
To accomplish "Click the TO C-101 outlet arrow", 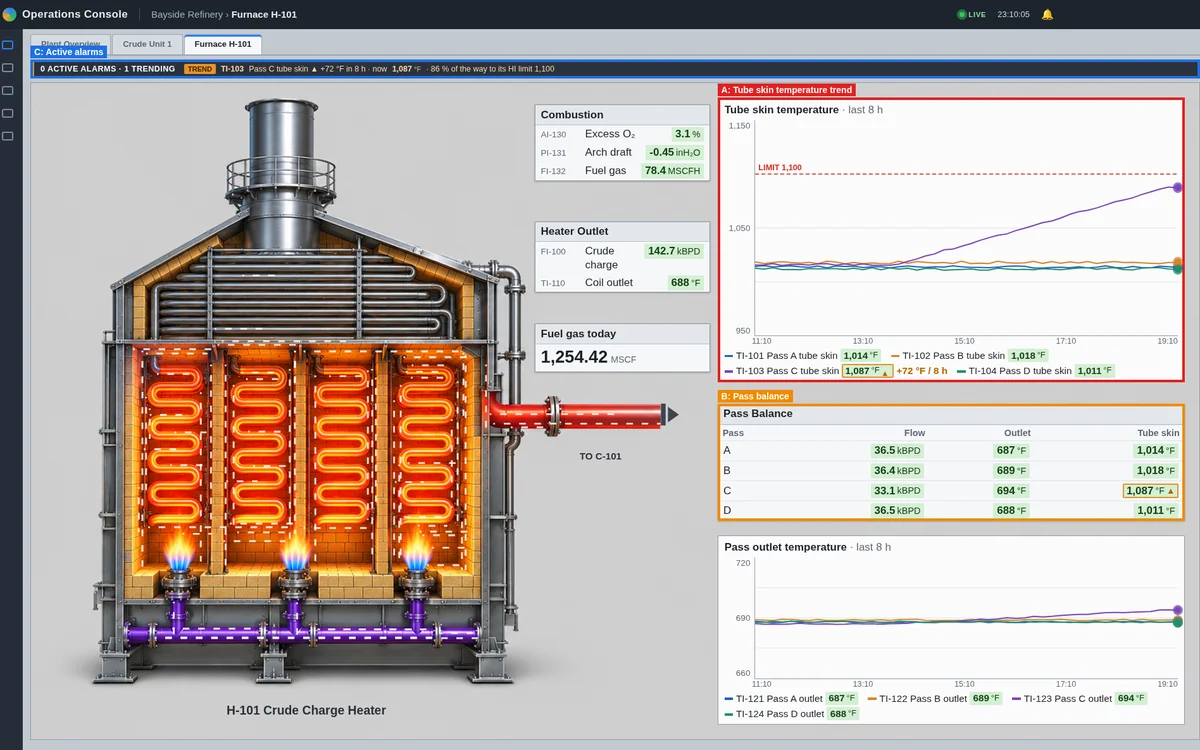I will [x=672, y=414].
